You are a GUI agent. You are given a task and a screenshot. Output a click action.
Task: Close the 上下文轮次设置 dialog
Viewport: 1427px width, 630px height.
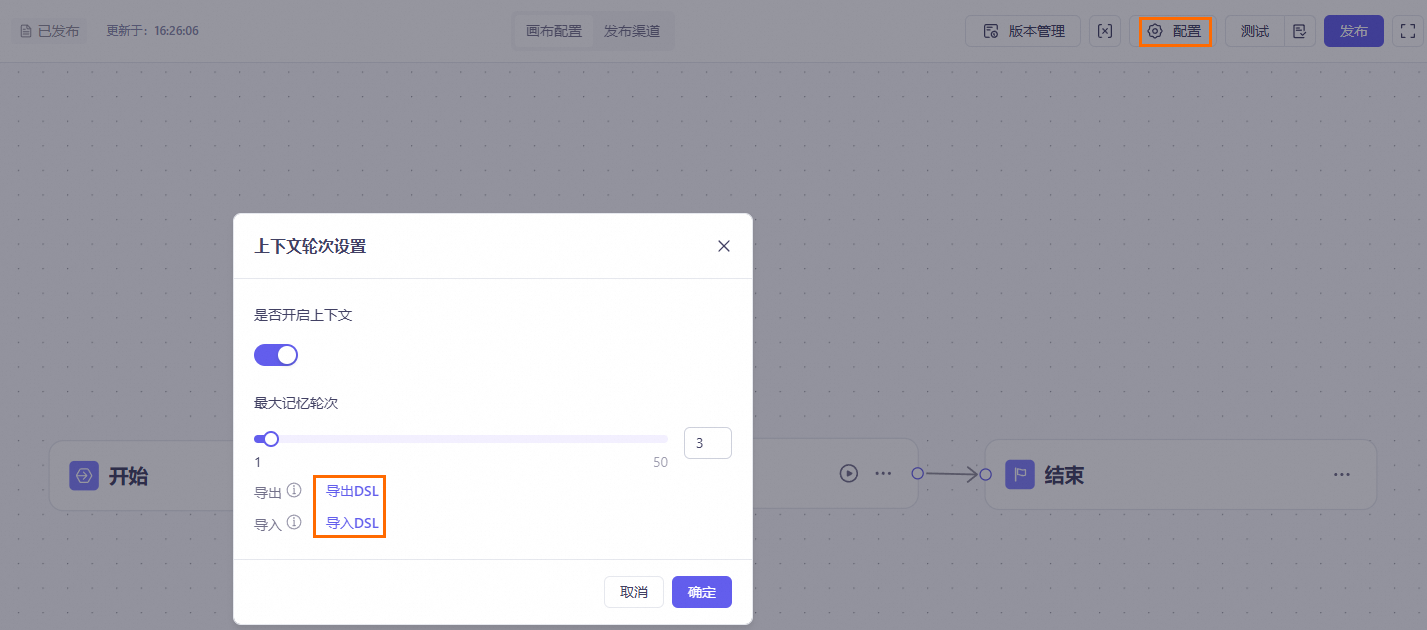(x=724, y=246)
